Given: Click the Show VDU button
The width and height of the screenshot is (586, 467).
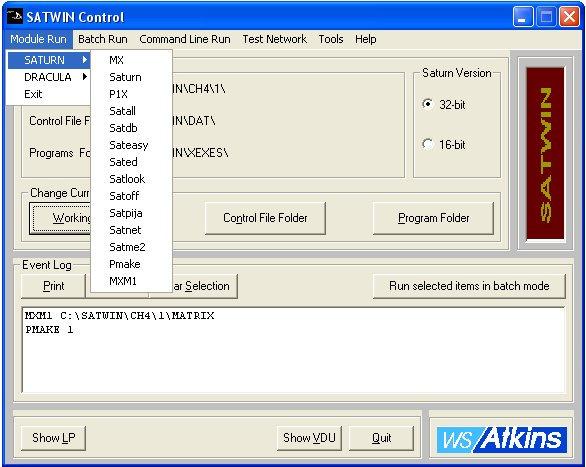Looking at the screenshot, I should click(309, 438).
